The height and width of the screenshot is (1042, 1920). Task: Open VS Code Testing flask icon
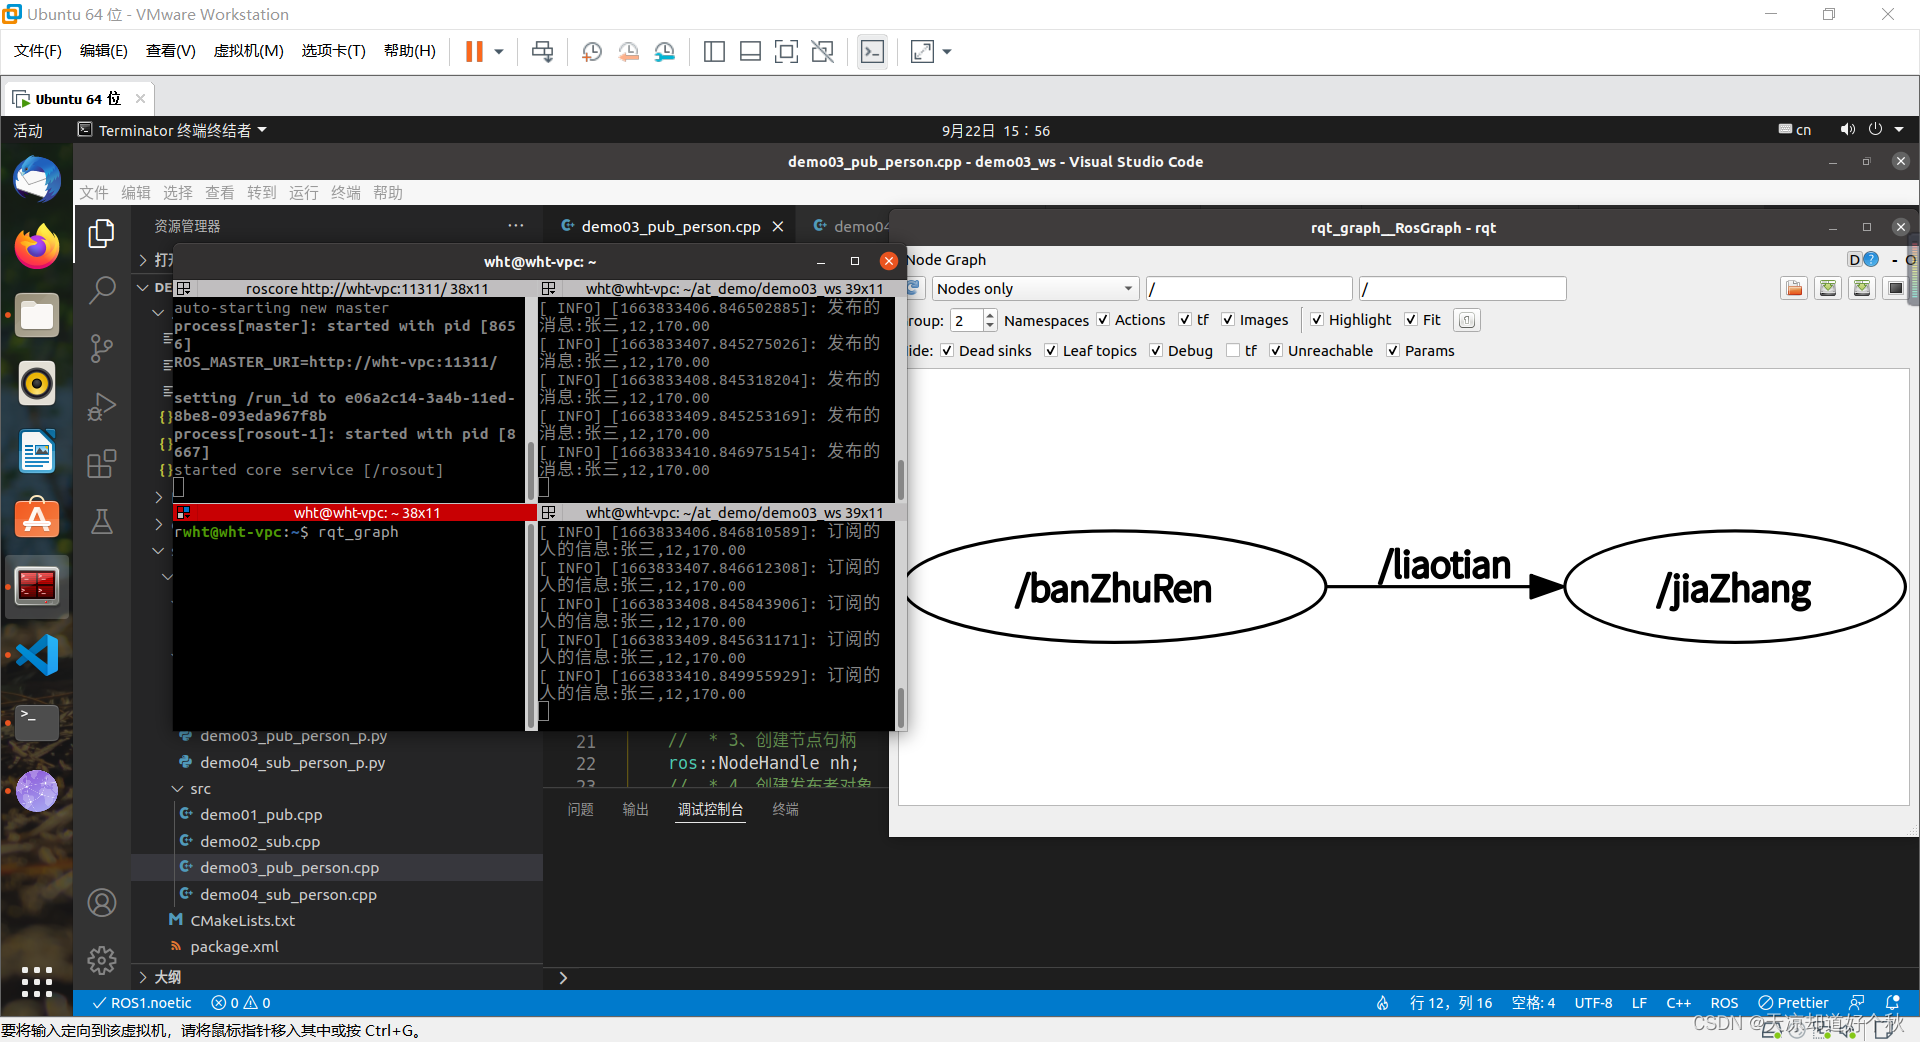101,521
